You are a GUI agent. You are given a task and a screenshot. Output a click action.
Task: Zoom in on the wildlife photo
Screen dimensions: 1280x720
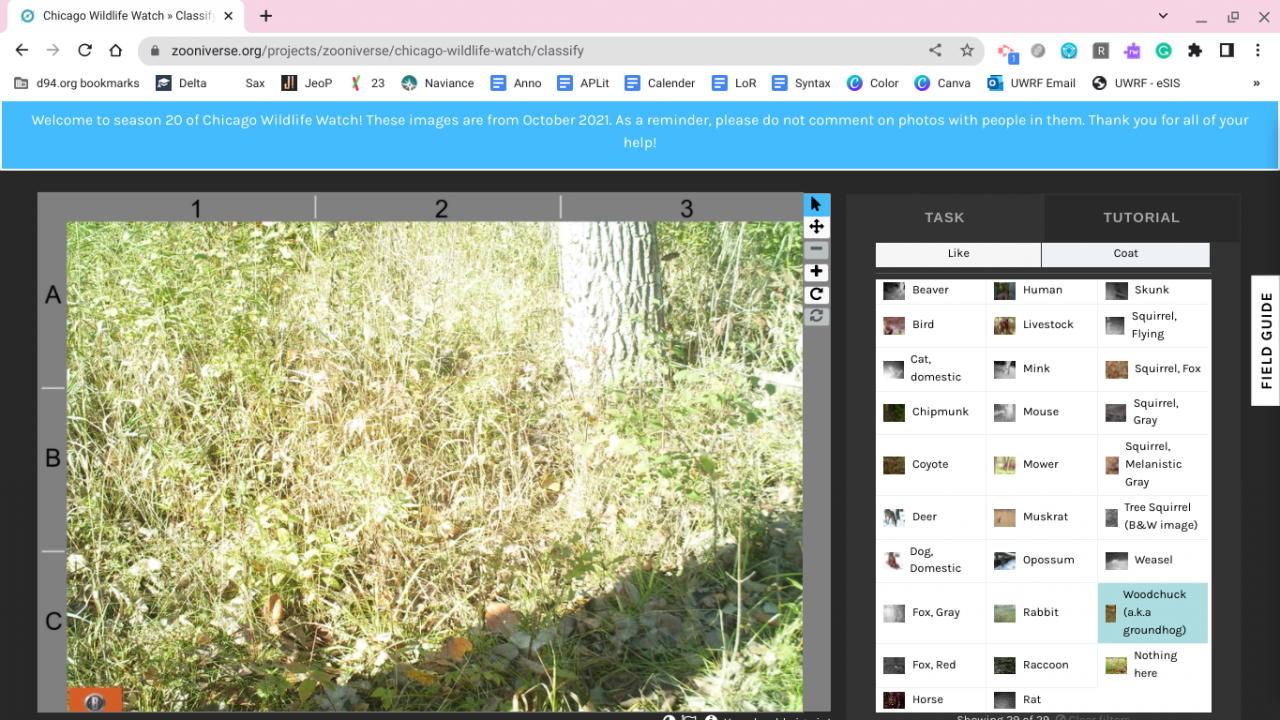click(x=816, y=271)
